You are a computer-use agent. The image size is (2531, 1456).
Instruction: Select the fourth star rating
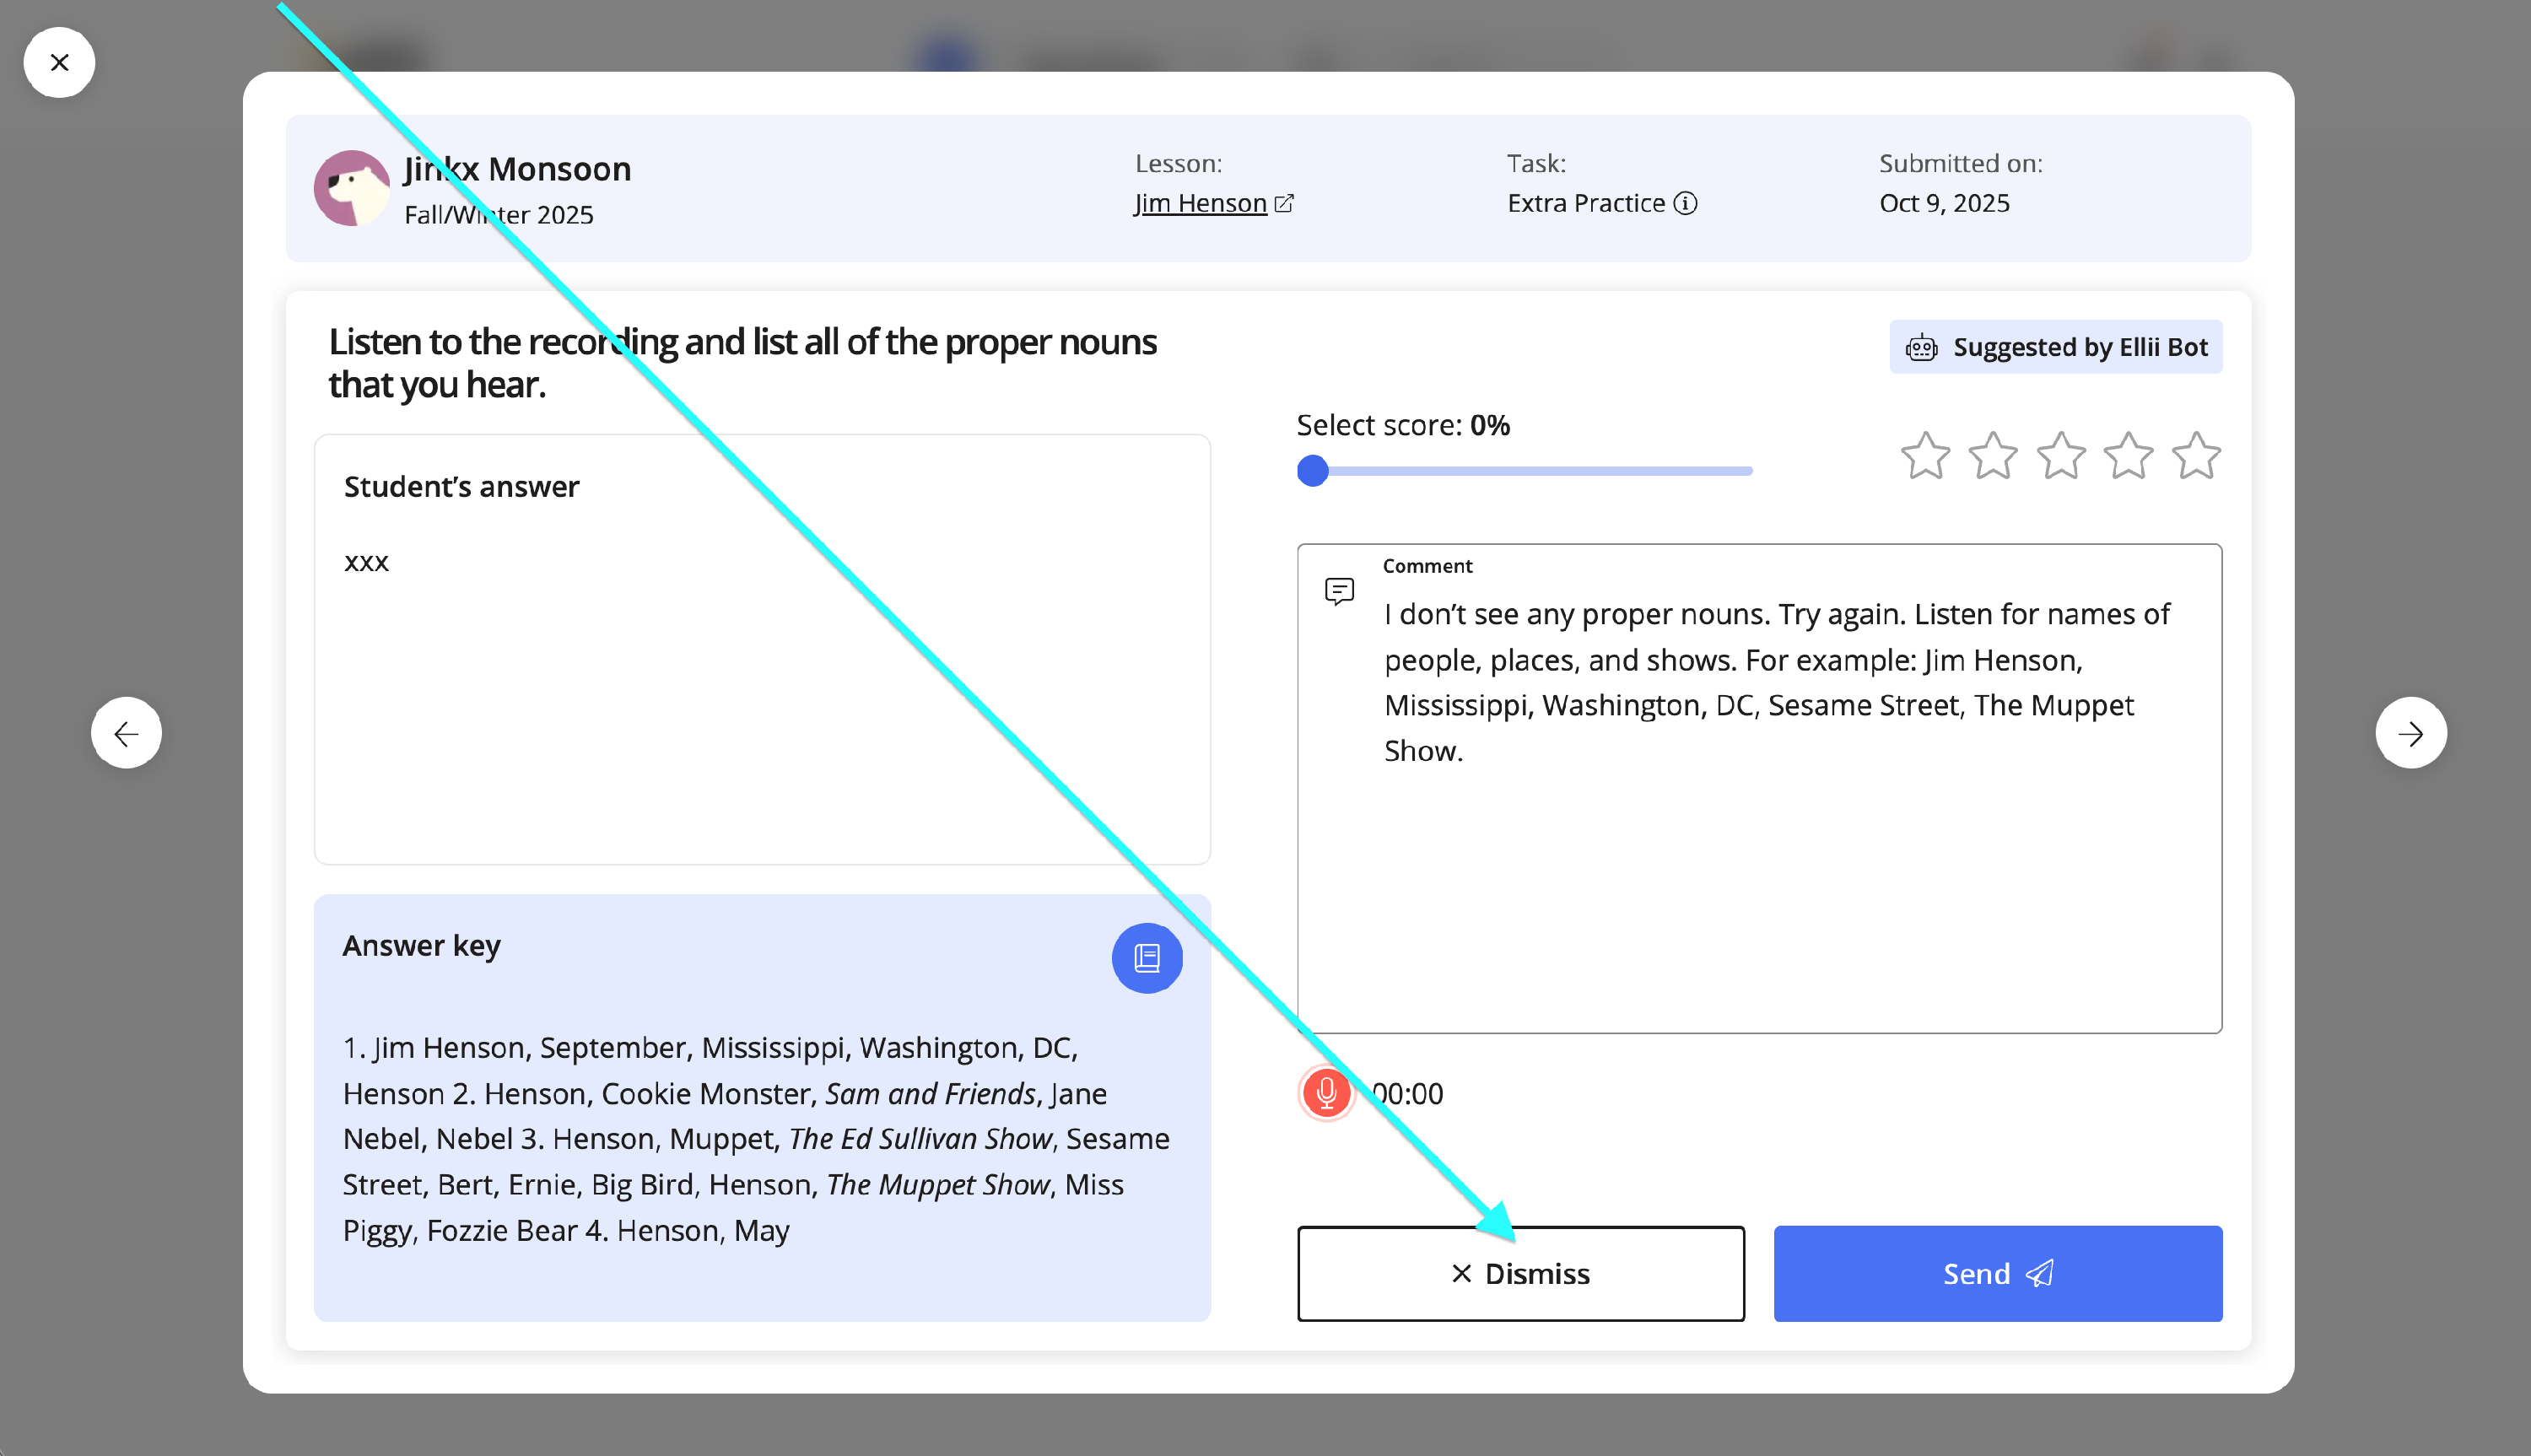coord(2128,456)
